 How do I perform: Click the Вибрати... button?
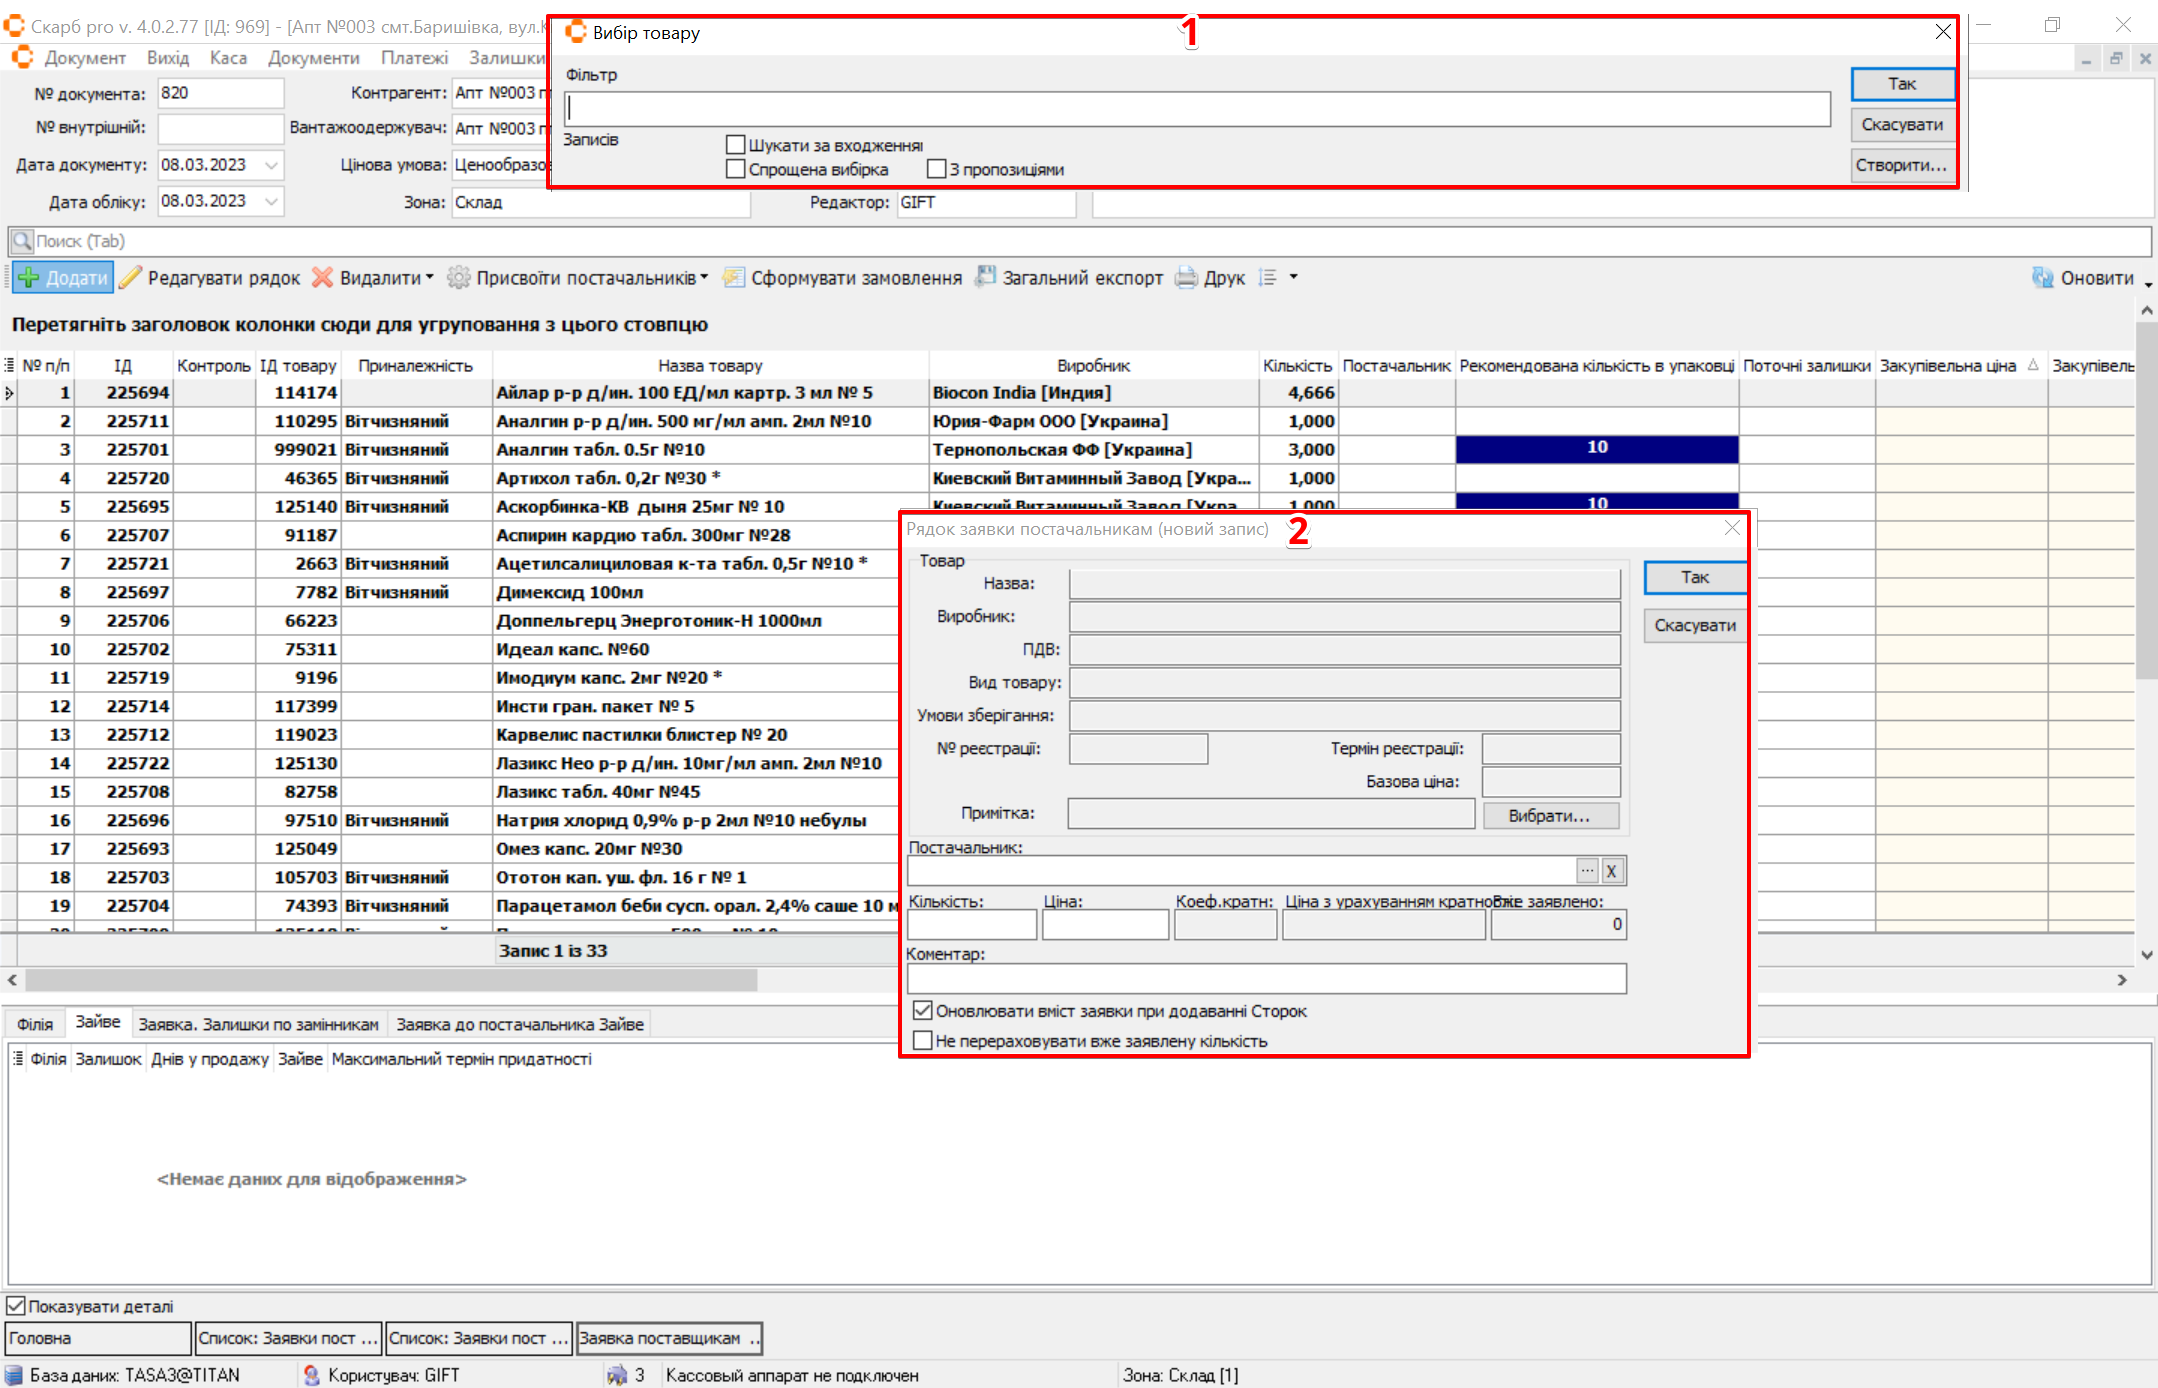(1549, 816)
